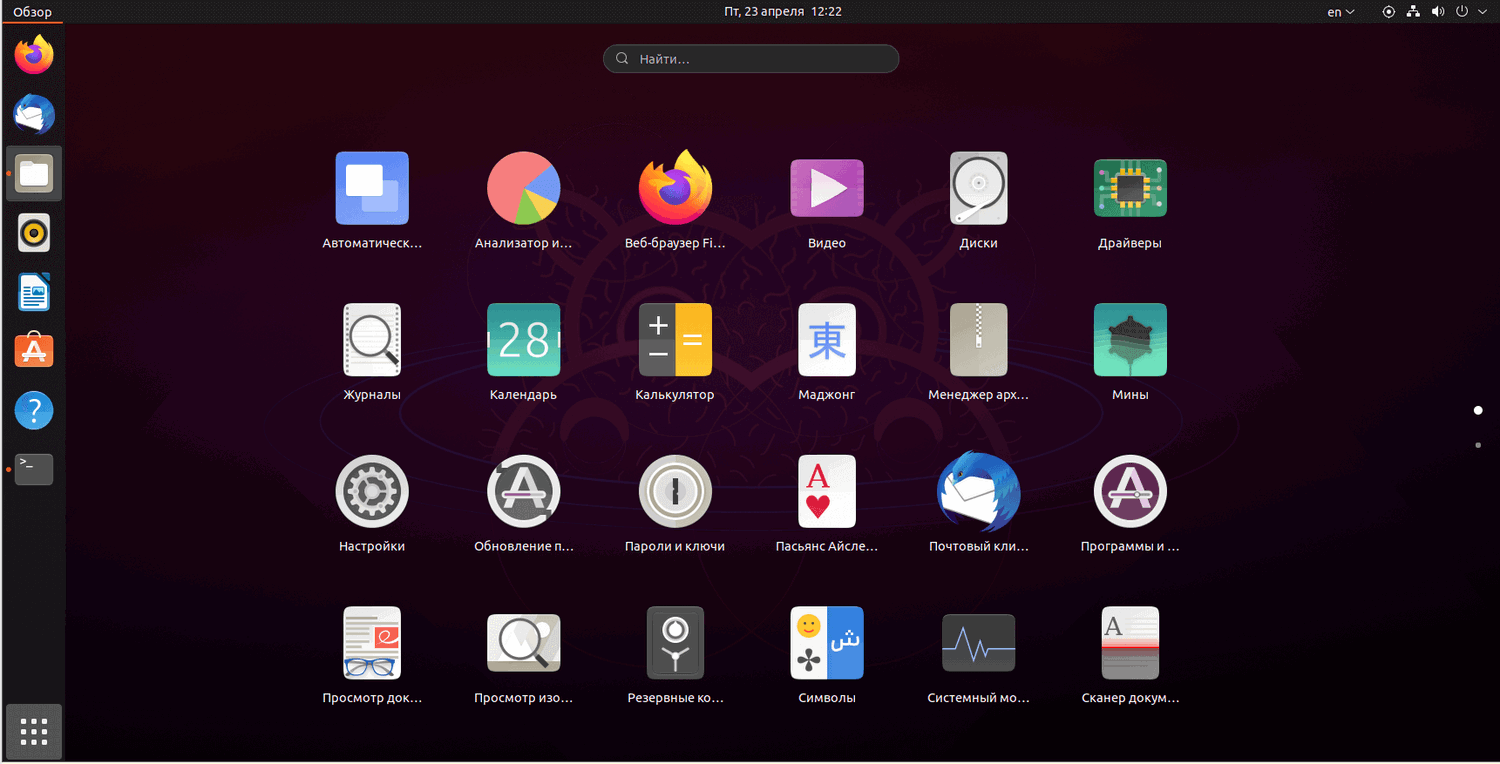Start Пасьянс Айсле… solitaire
Screen dimensions: 1500x764
pos(827,492)
